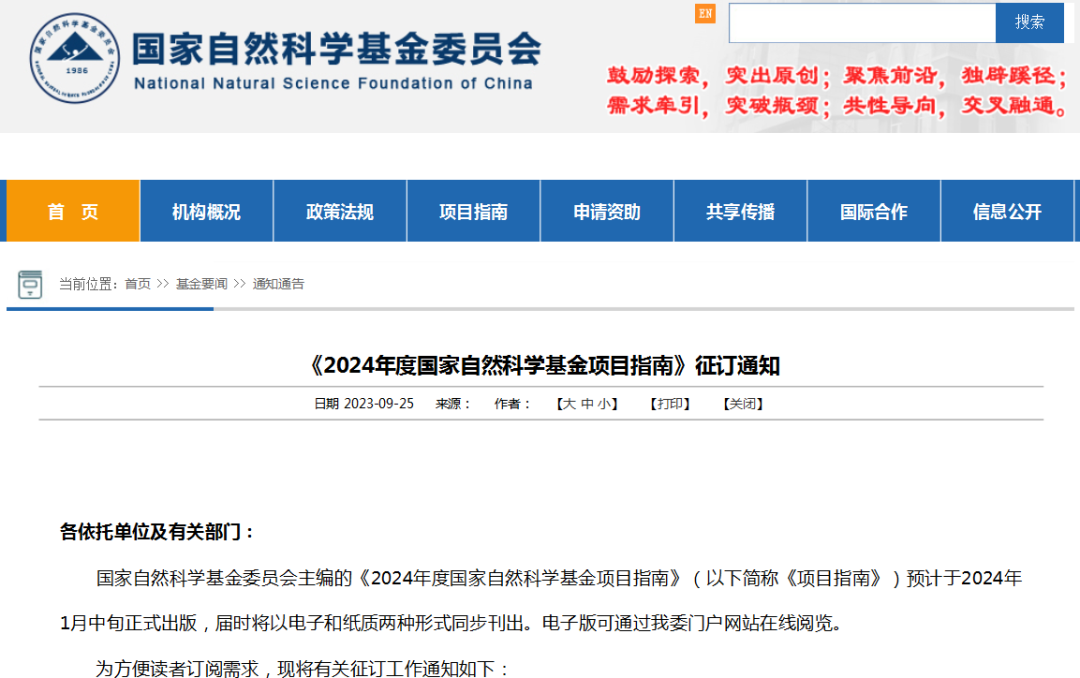This screenshot has height=678, width=1080.
Task: Click the 国家自然科学基金委员会 site title
Action: coord(337,49)
